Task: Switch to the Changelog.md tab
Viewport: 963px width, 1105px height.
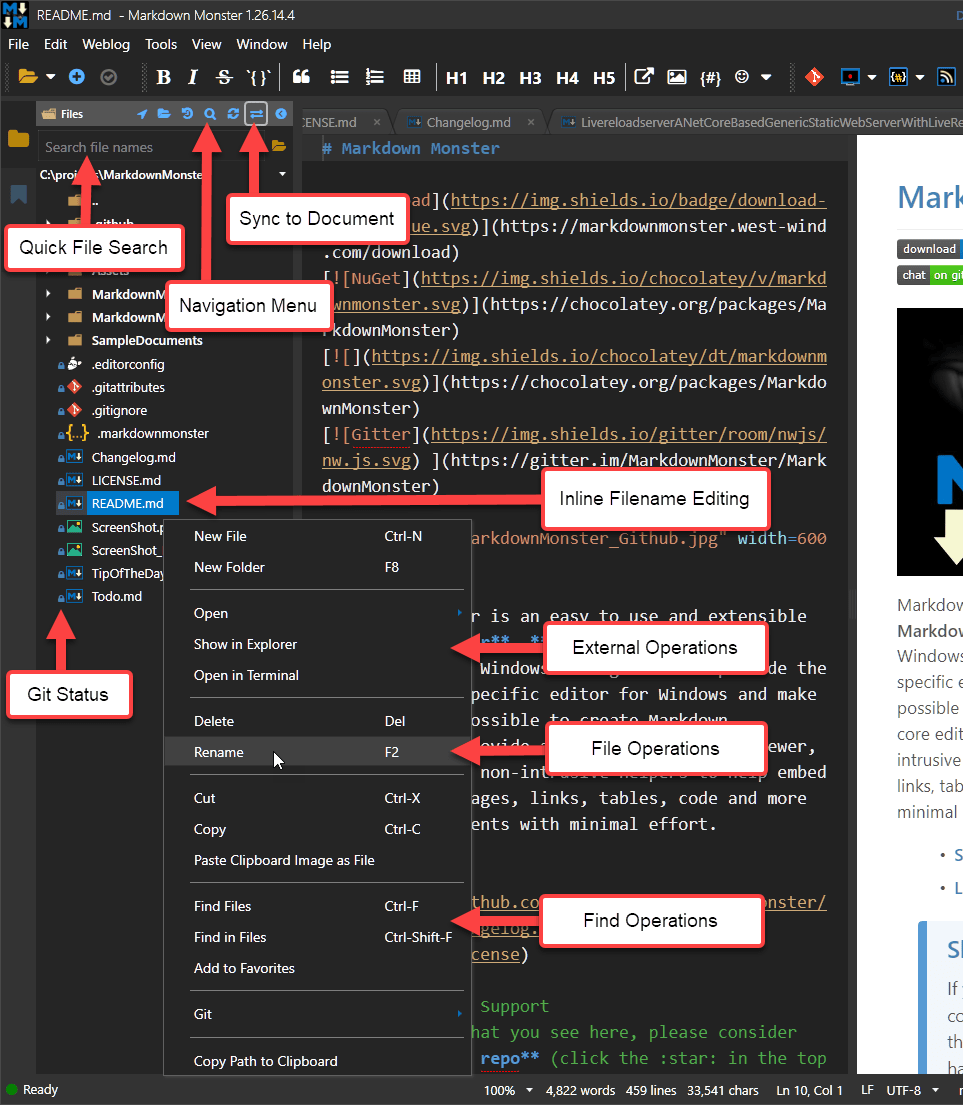Action: point(468,123)
